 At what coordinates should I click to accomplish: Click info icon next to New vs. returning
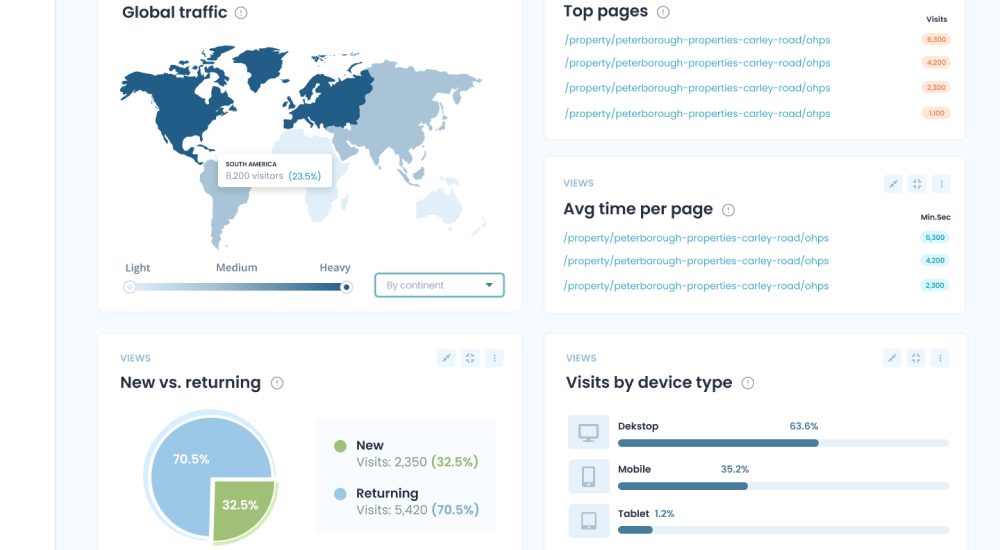277,383
